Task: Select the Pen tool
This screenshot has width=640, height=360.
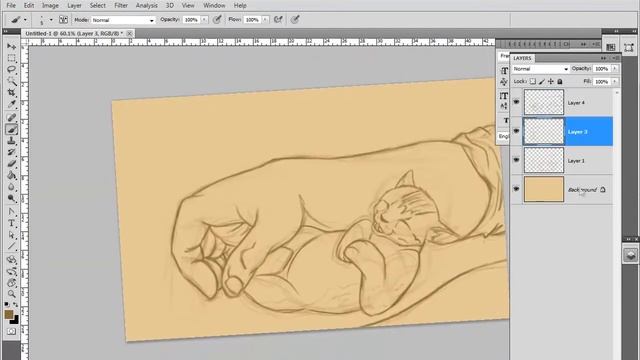Action: click(11, 212)
